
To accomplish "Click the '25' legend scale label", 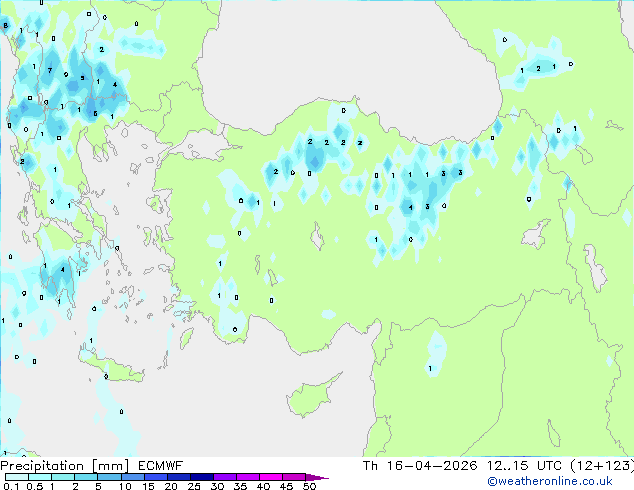I will pyautogui.click(x=194, y=486).
